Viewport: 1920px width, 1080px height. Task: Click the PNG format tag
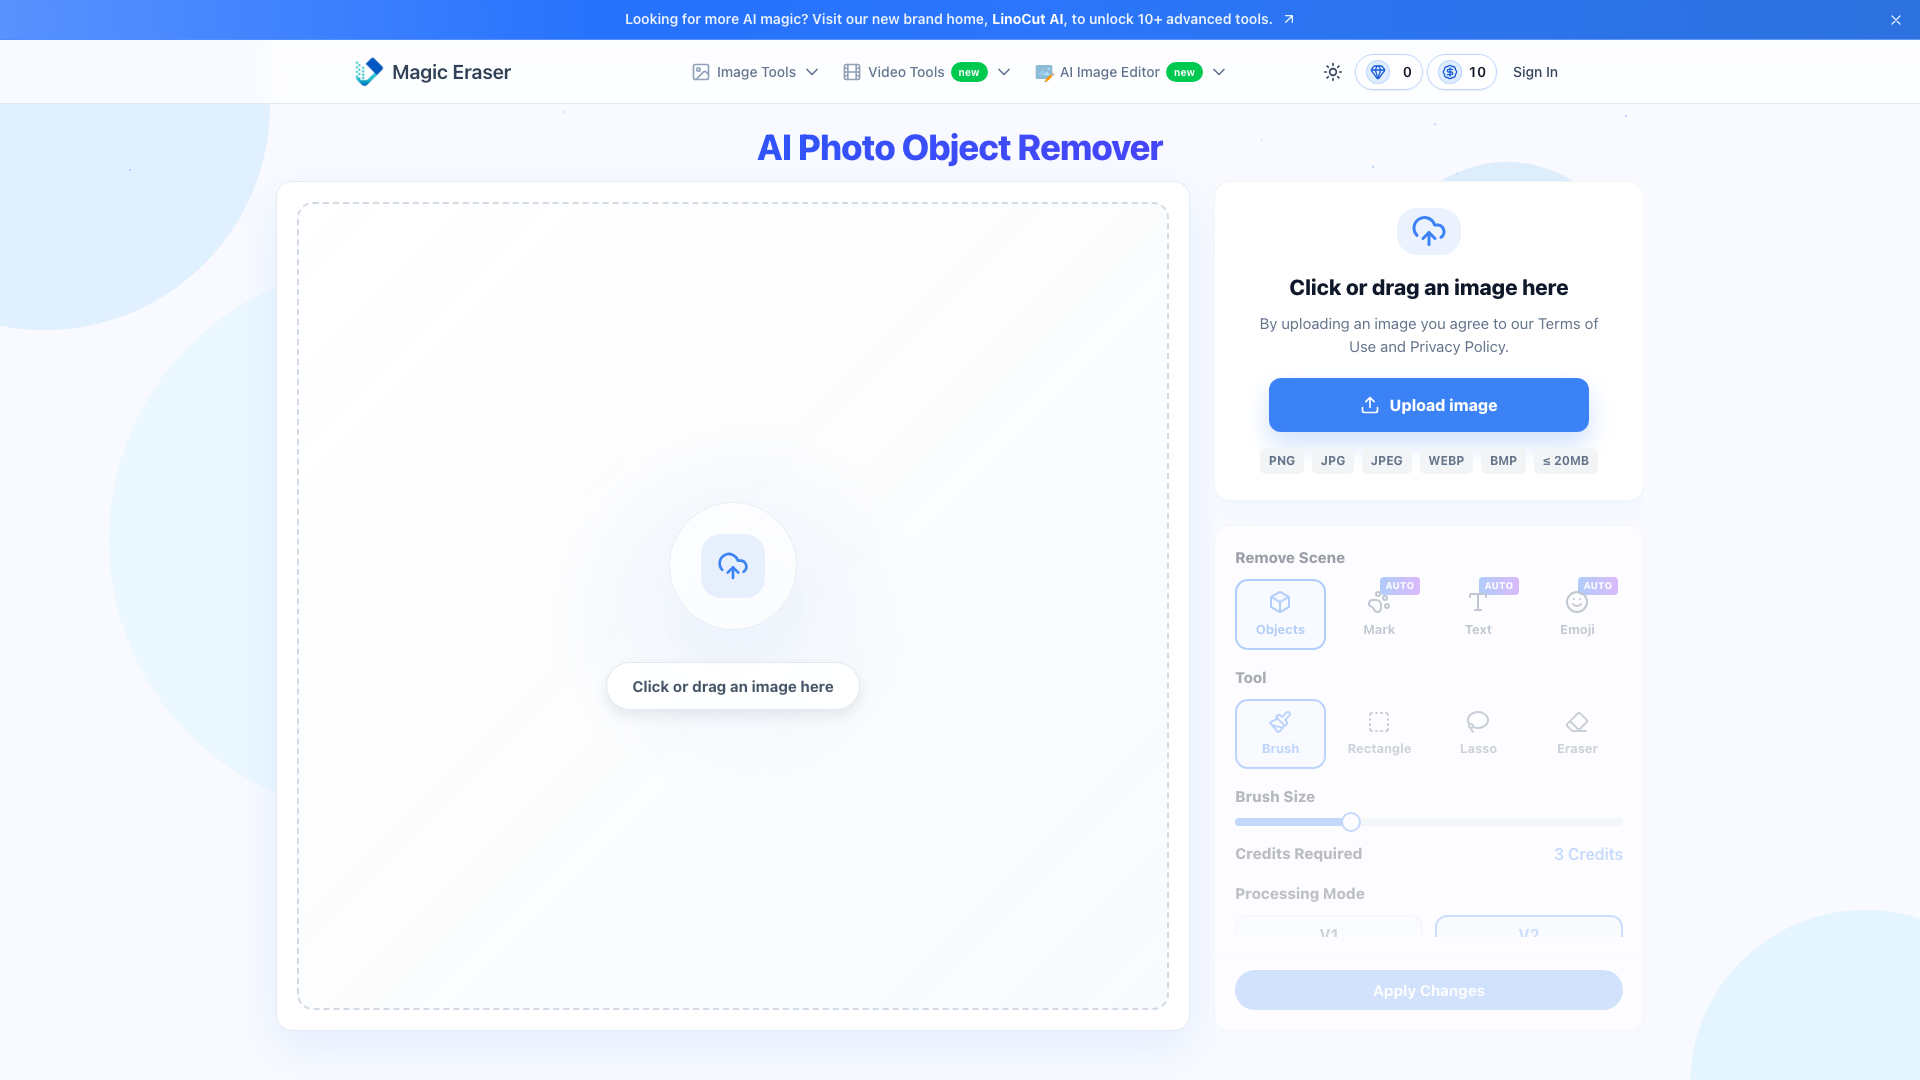[x=1282, y=461]
